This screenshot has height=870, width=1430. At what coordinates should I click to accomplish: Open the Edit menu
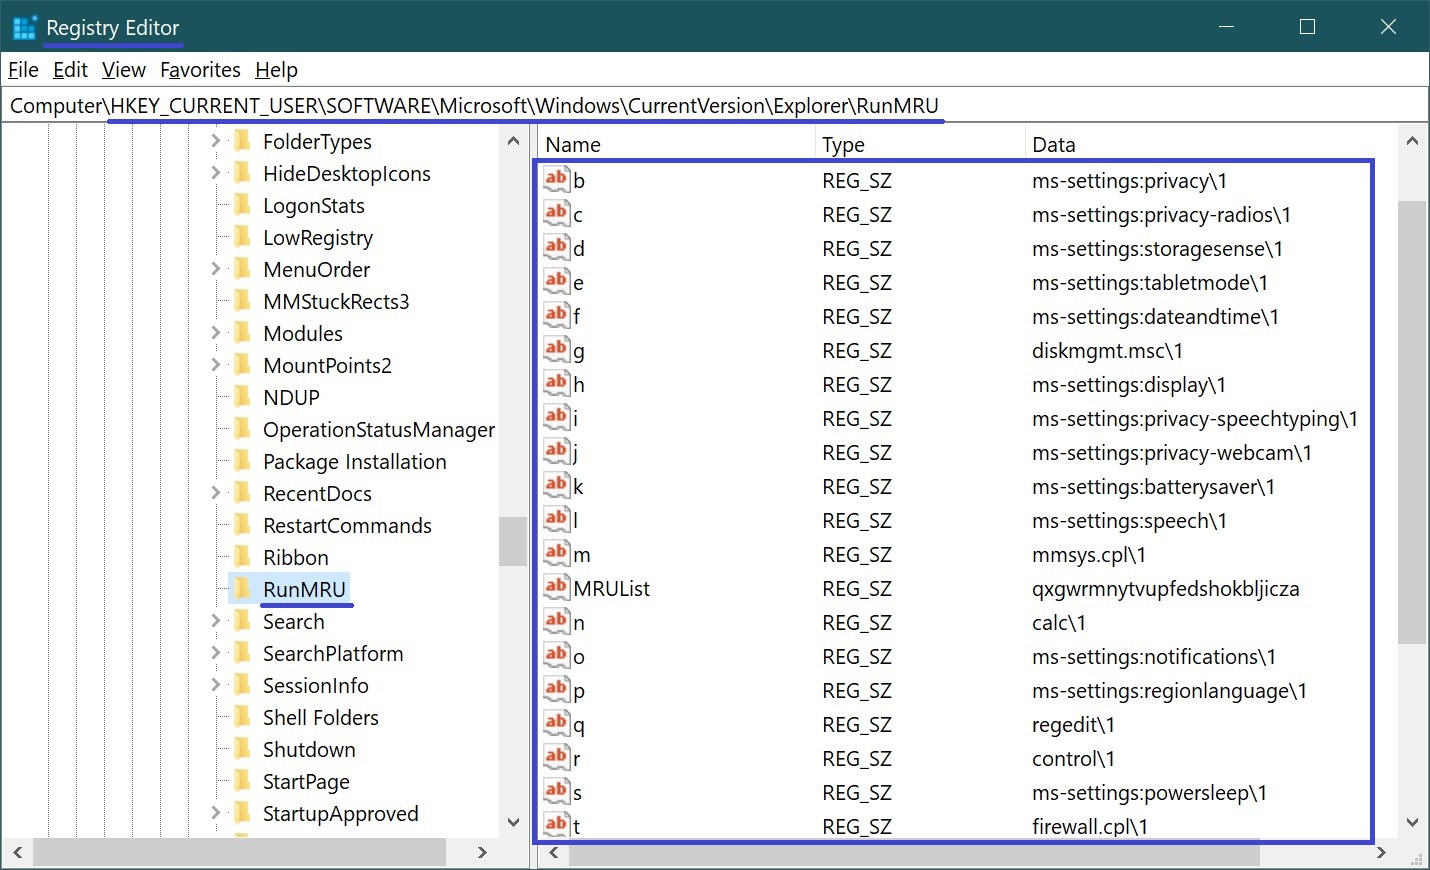click(x=70, y=69)
